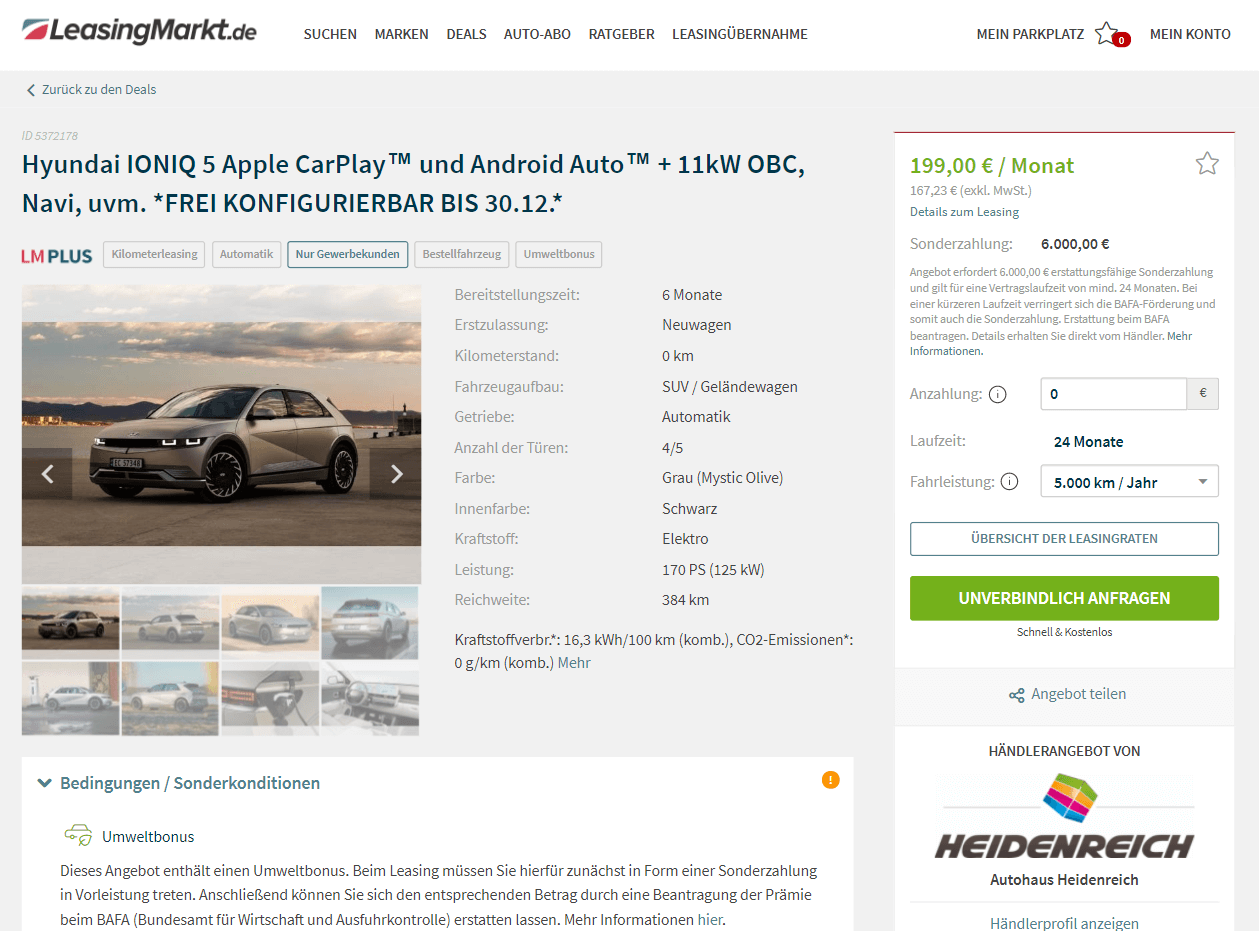Open Händlerprofil anzeigen link
Screen dimensions: 1259x931
tap(1064, 923)
